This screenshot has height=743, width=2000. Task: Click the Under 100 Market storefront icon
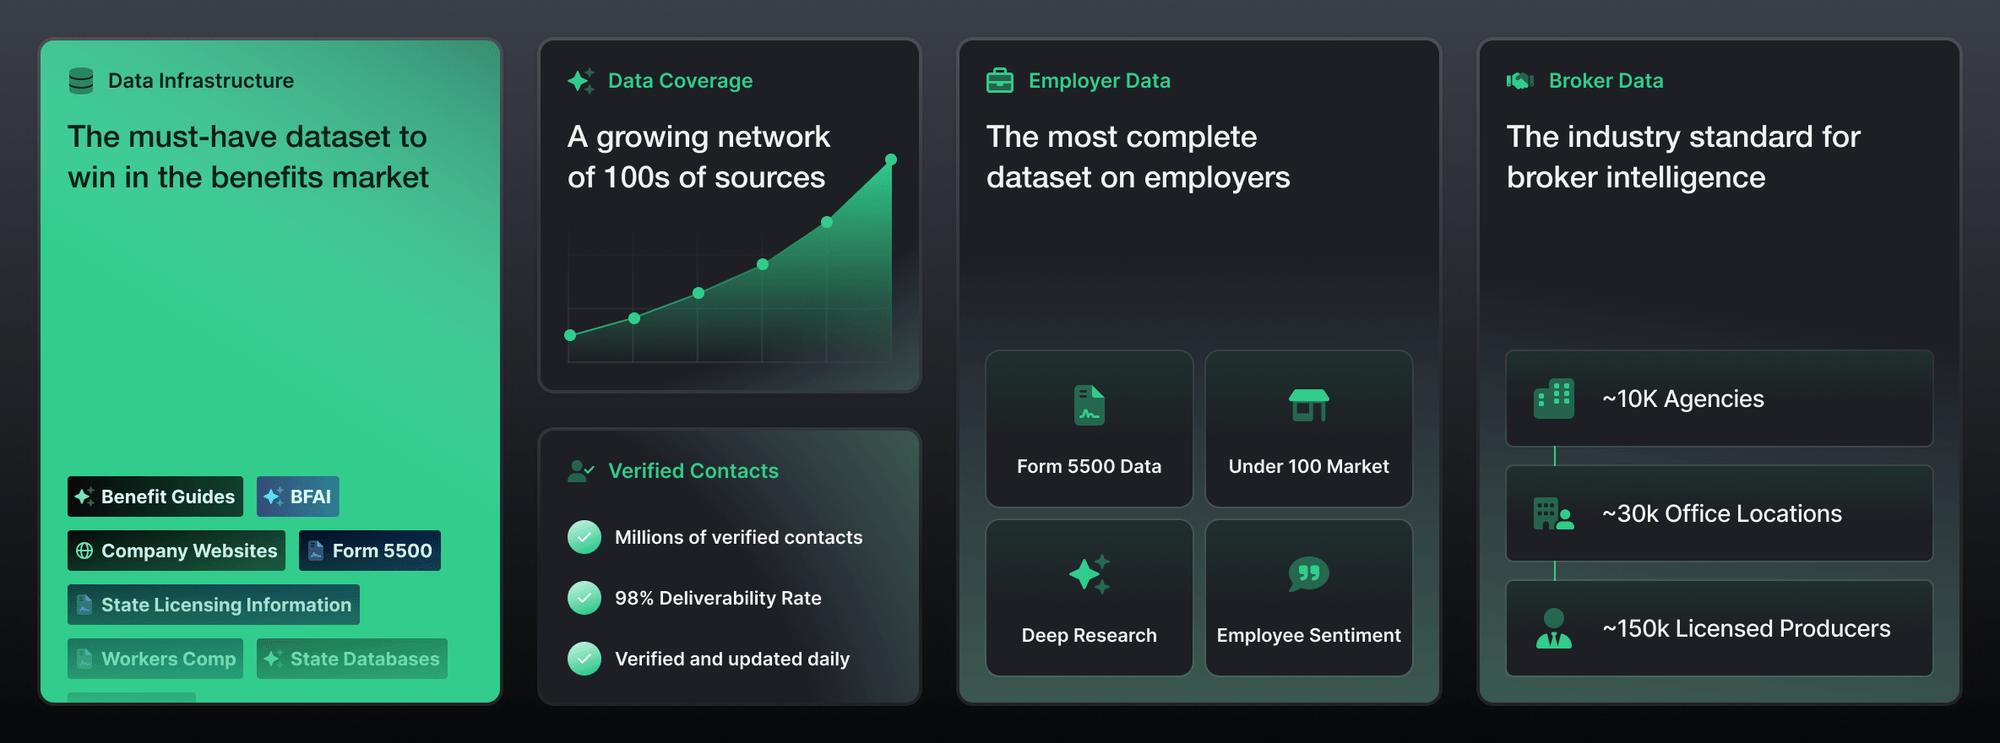click(x=1309, y=405)
